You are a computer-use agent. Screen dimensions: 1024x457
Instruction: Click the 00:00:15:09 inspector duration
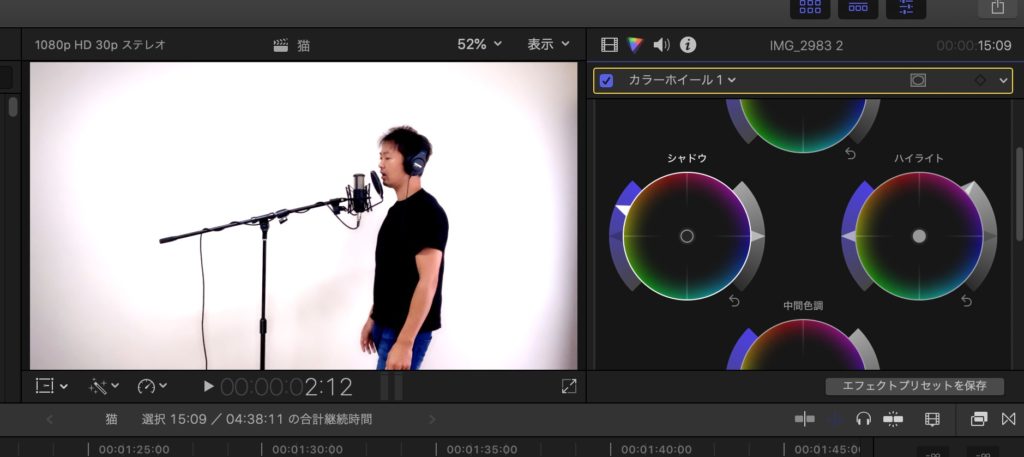click(974, 46)
